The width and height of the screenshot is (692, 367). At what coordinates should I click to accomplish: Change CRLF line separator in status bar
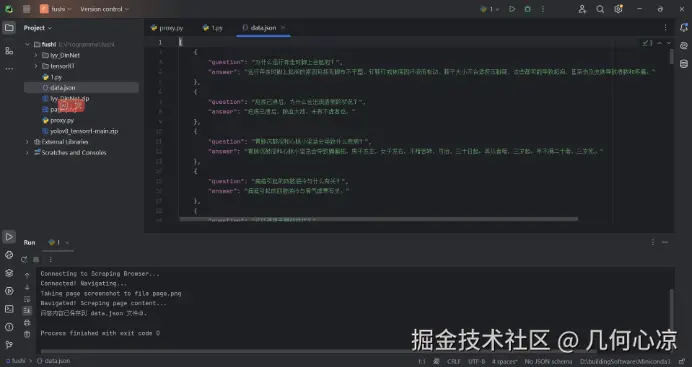coord(454,361)
